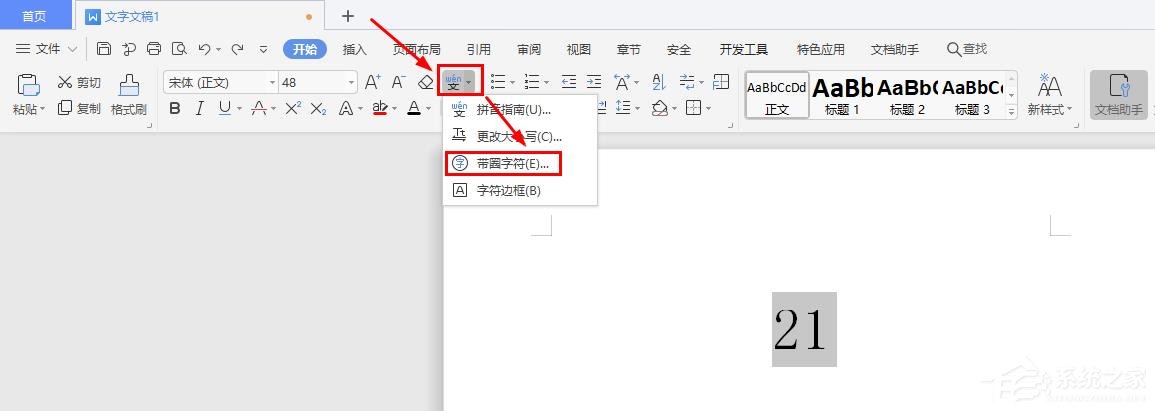1155x411 pixels.
Task: Switch to the 引用 ribbon tab
Action: (479, 49)
